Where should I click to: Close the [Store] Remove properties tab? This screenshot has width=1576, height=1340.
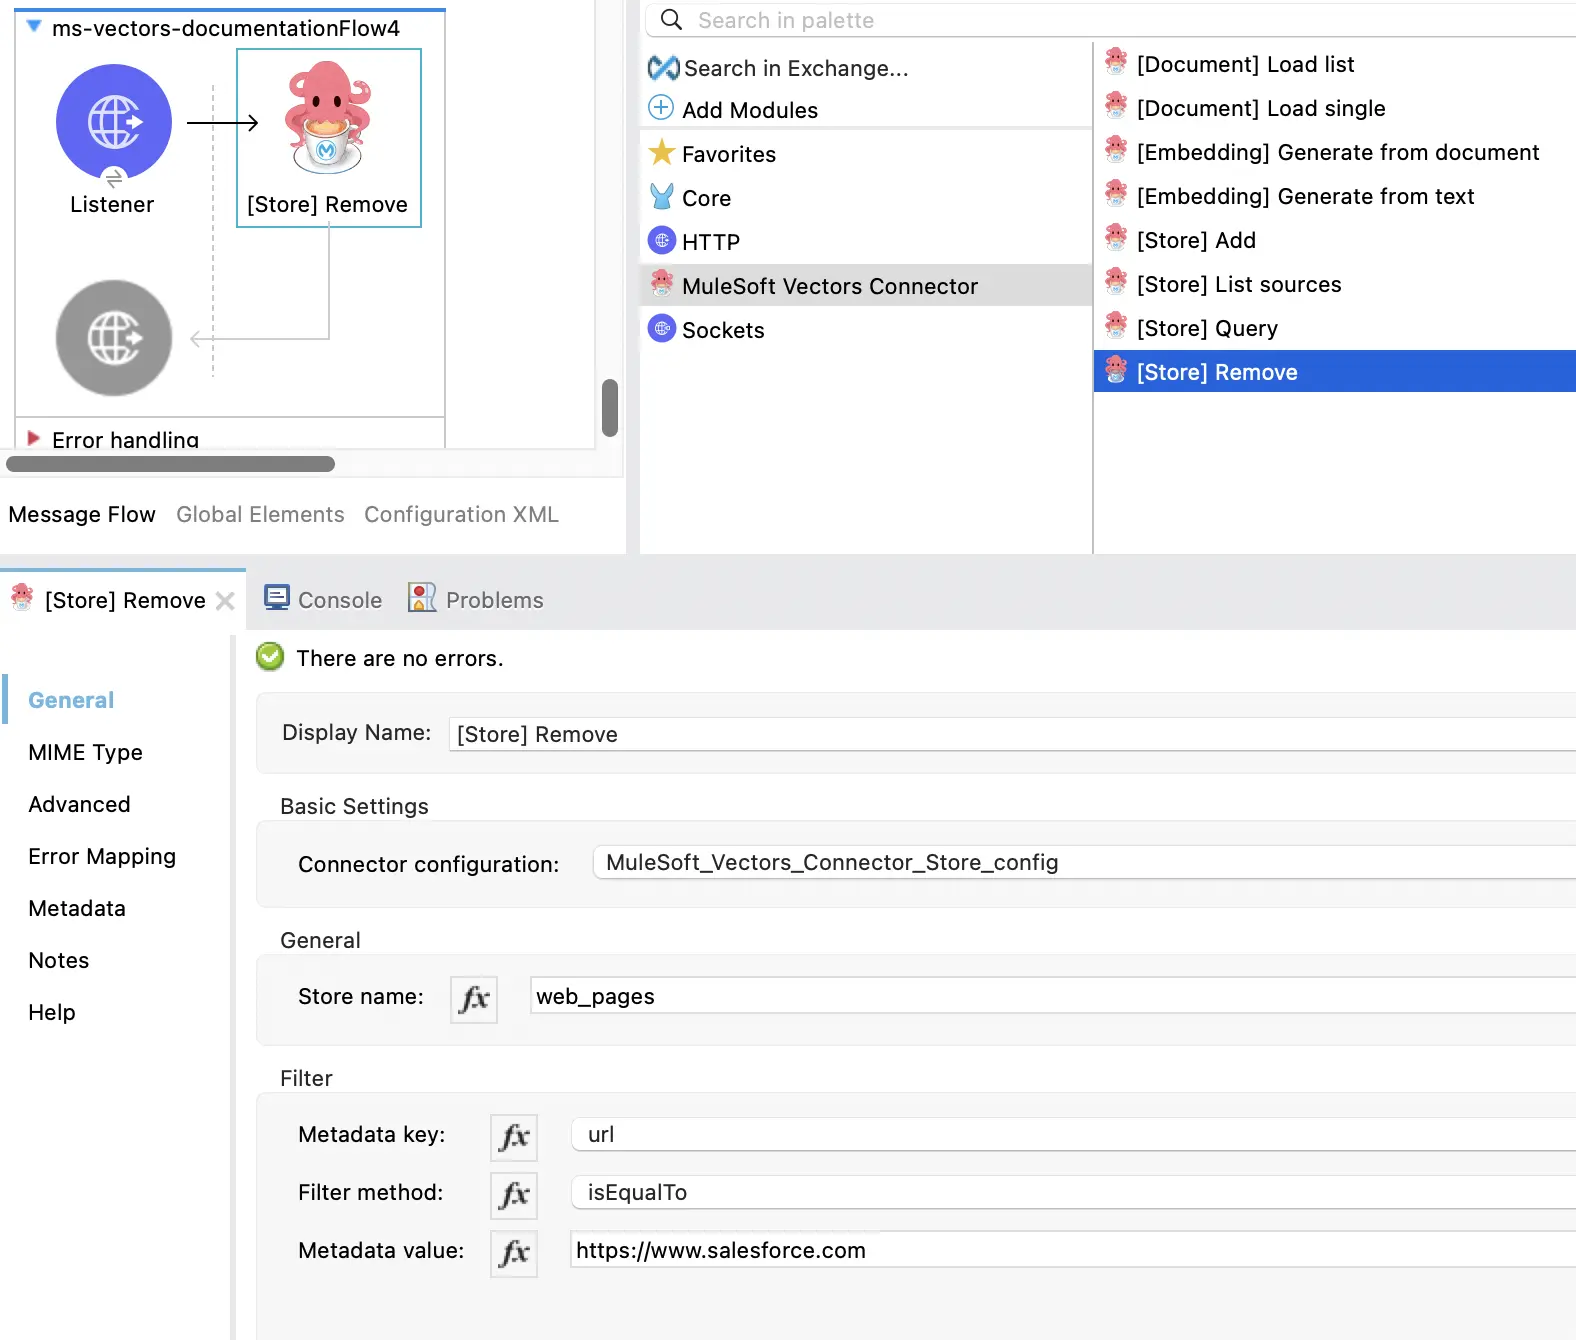(226, 601)
